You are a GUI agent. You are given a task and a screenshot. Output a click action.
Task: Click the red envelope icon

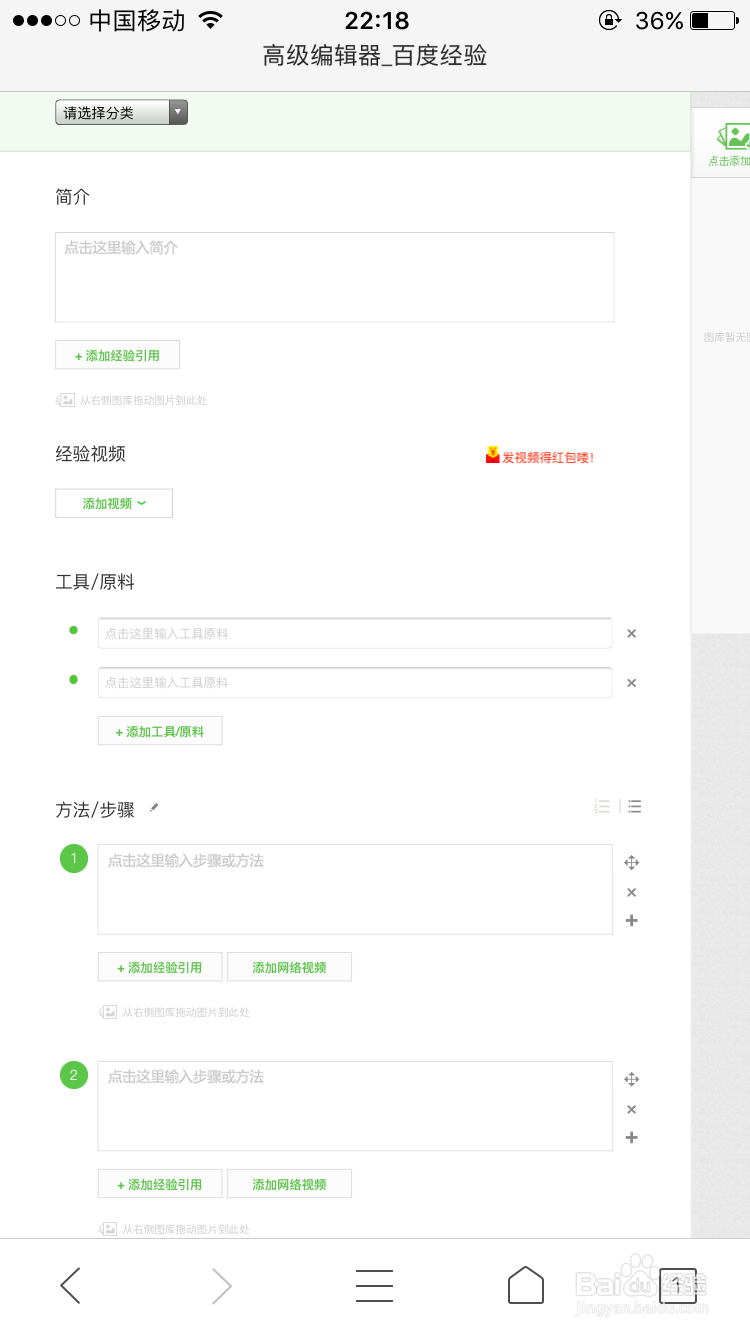492,455
